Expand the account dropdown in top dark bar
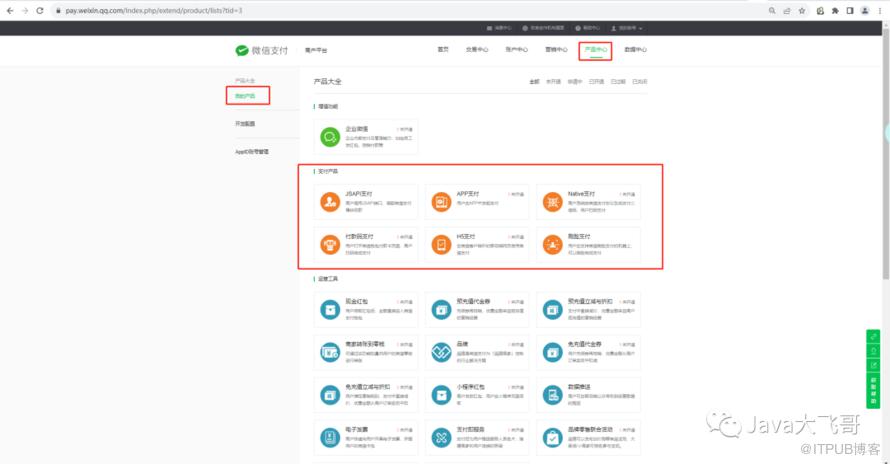Screen dimensions: 890x464 point(626,28)
